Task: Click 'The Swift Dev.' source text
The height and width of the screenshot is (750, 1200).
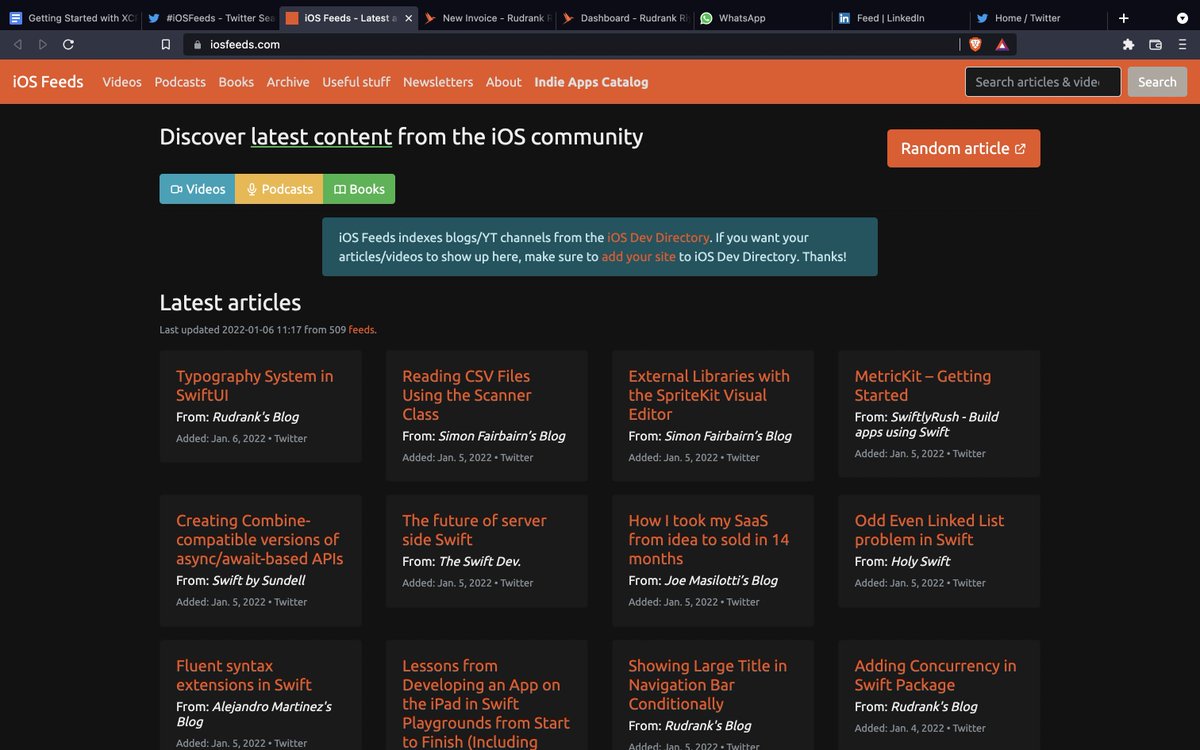Action: click(x=479, y=562)
